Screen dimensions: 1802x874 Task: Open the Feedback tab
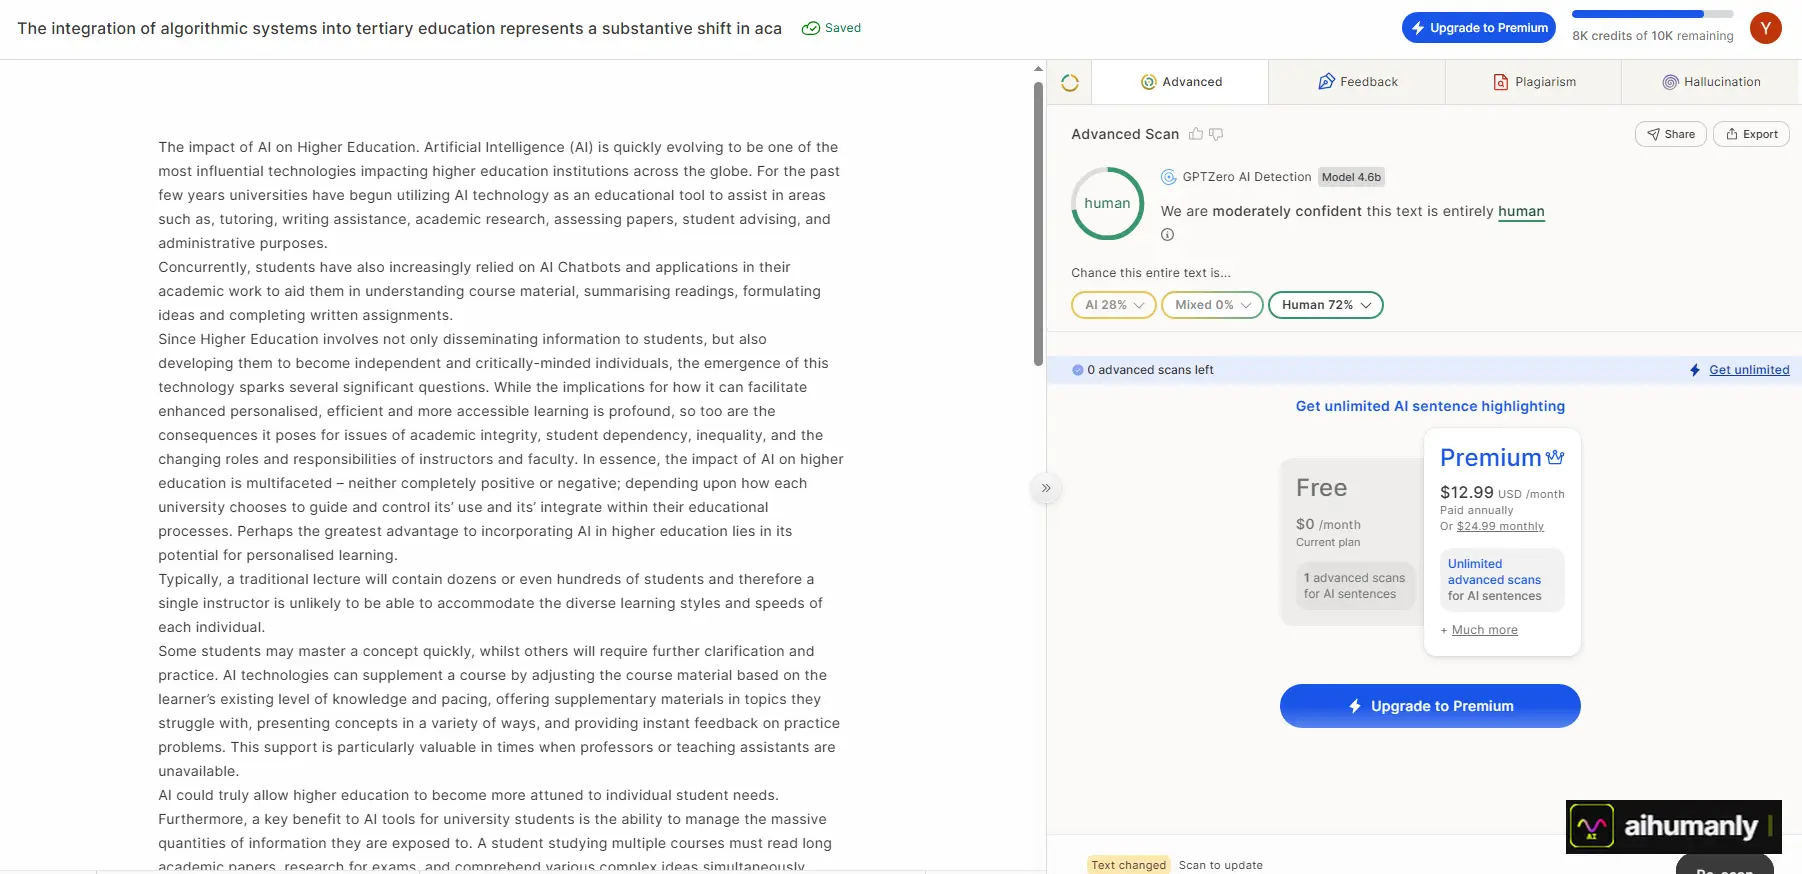point(1357,82)
